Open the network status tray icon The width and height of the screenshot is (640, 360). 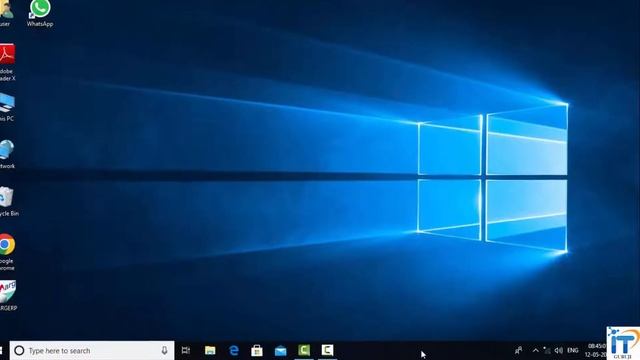point(547,350)
